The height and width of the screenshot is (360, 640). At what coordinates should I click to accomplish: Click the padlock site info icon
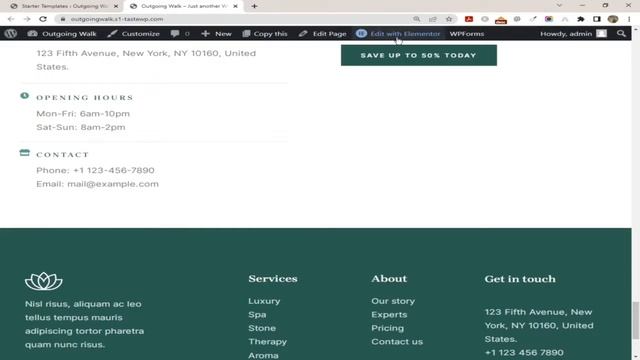click(63, 19)
